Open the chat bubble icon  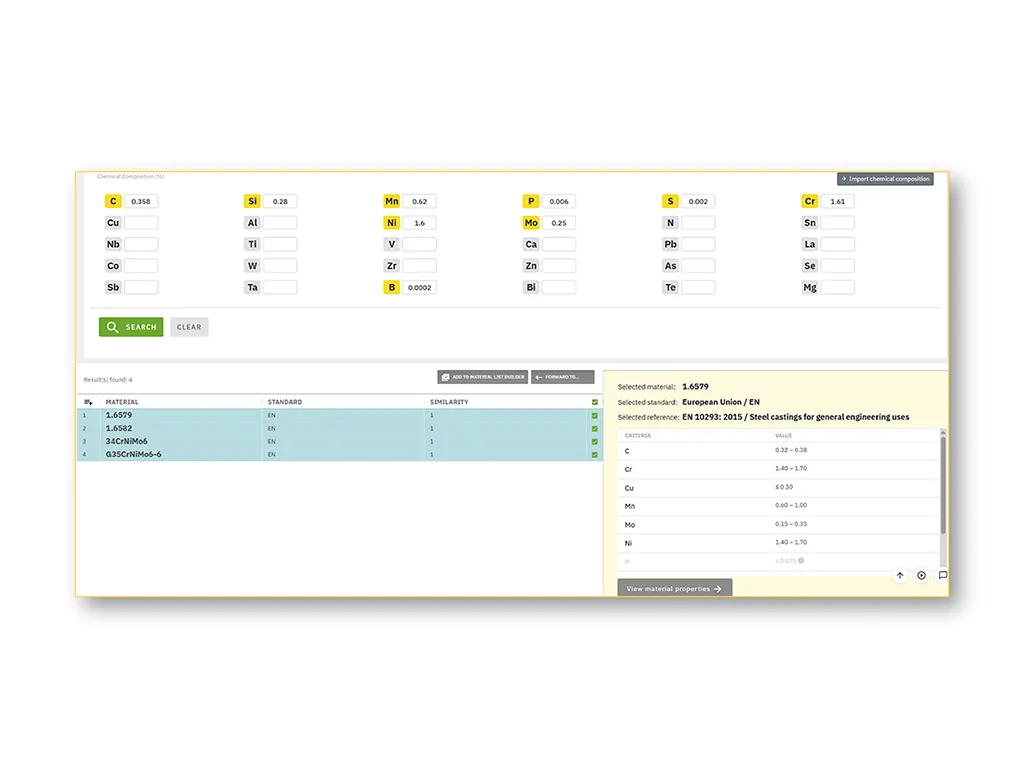[942, 575]
